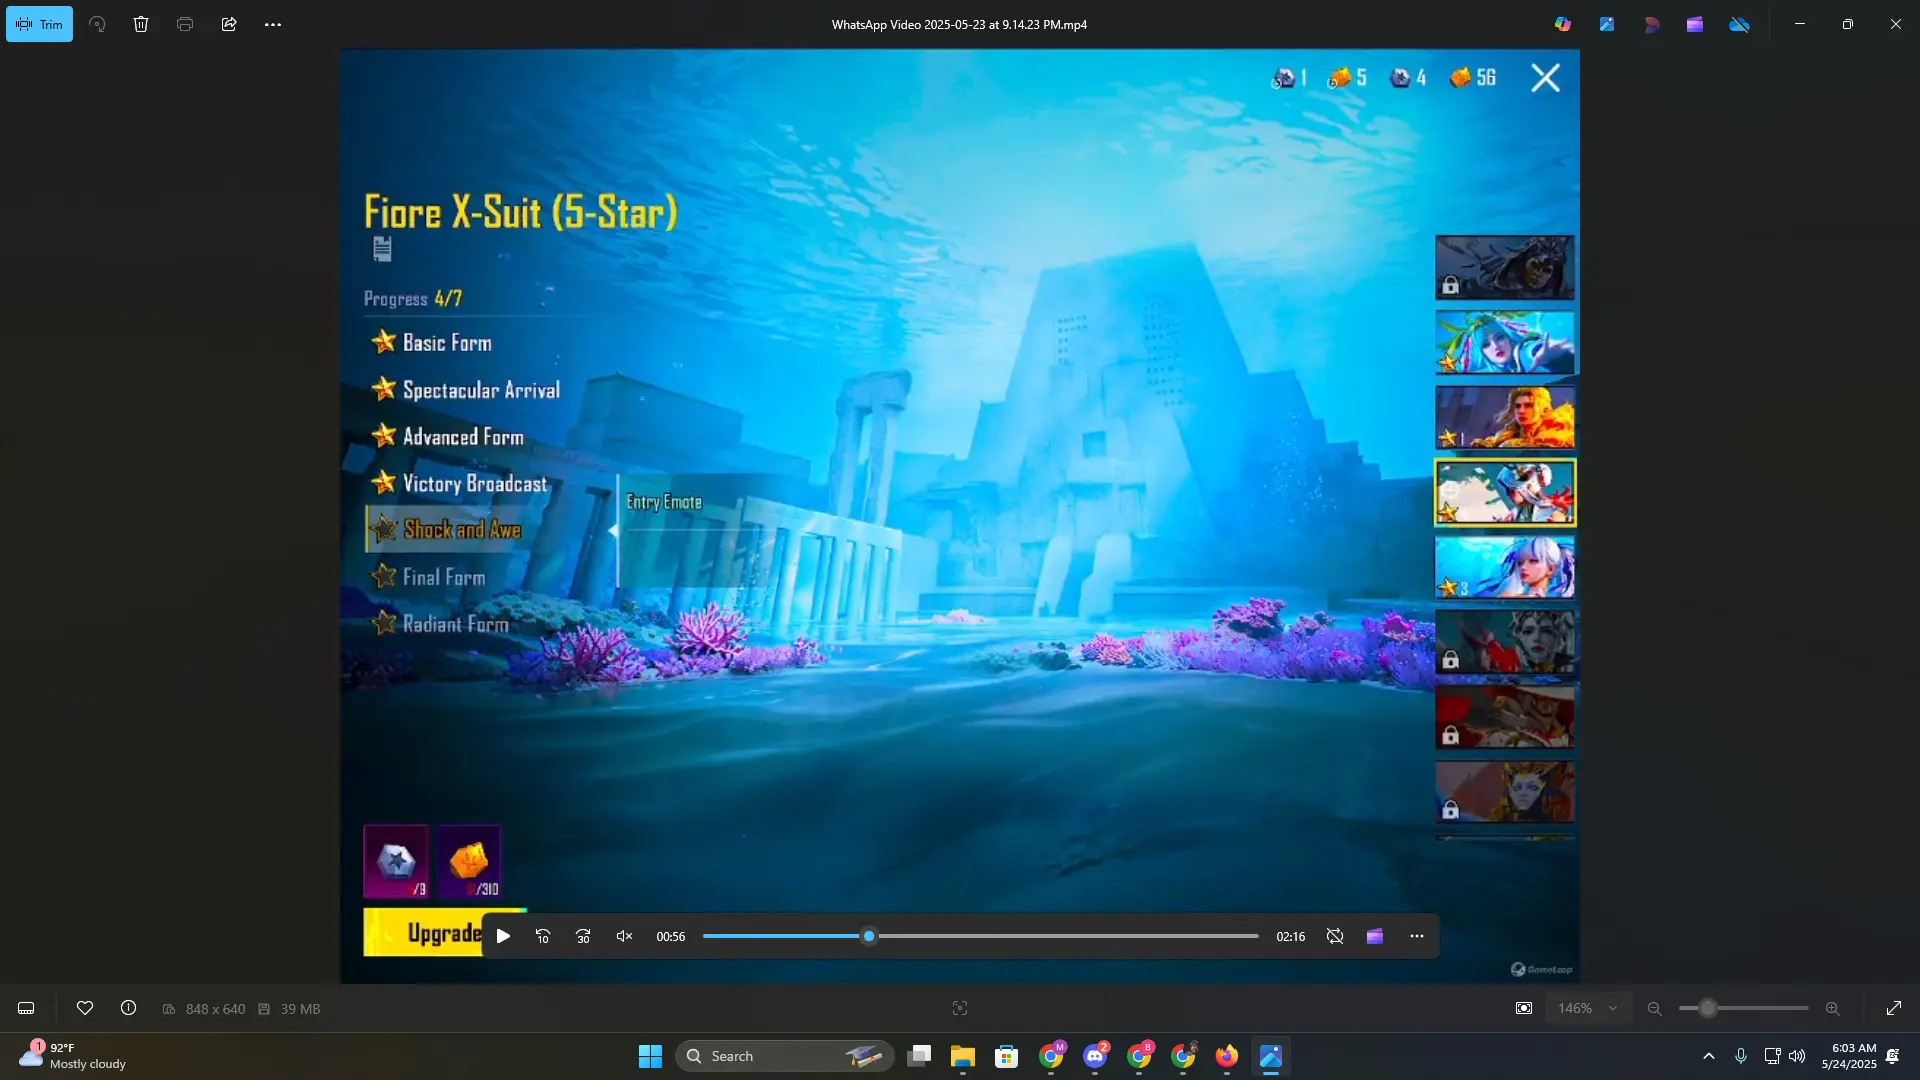Skip forward 30 seconds
The height and width of the screenshot is (1080, 1920).
(583, 936)
